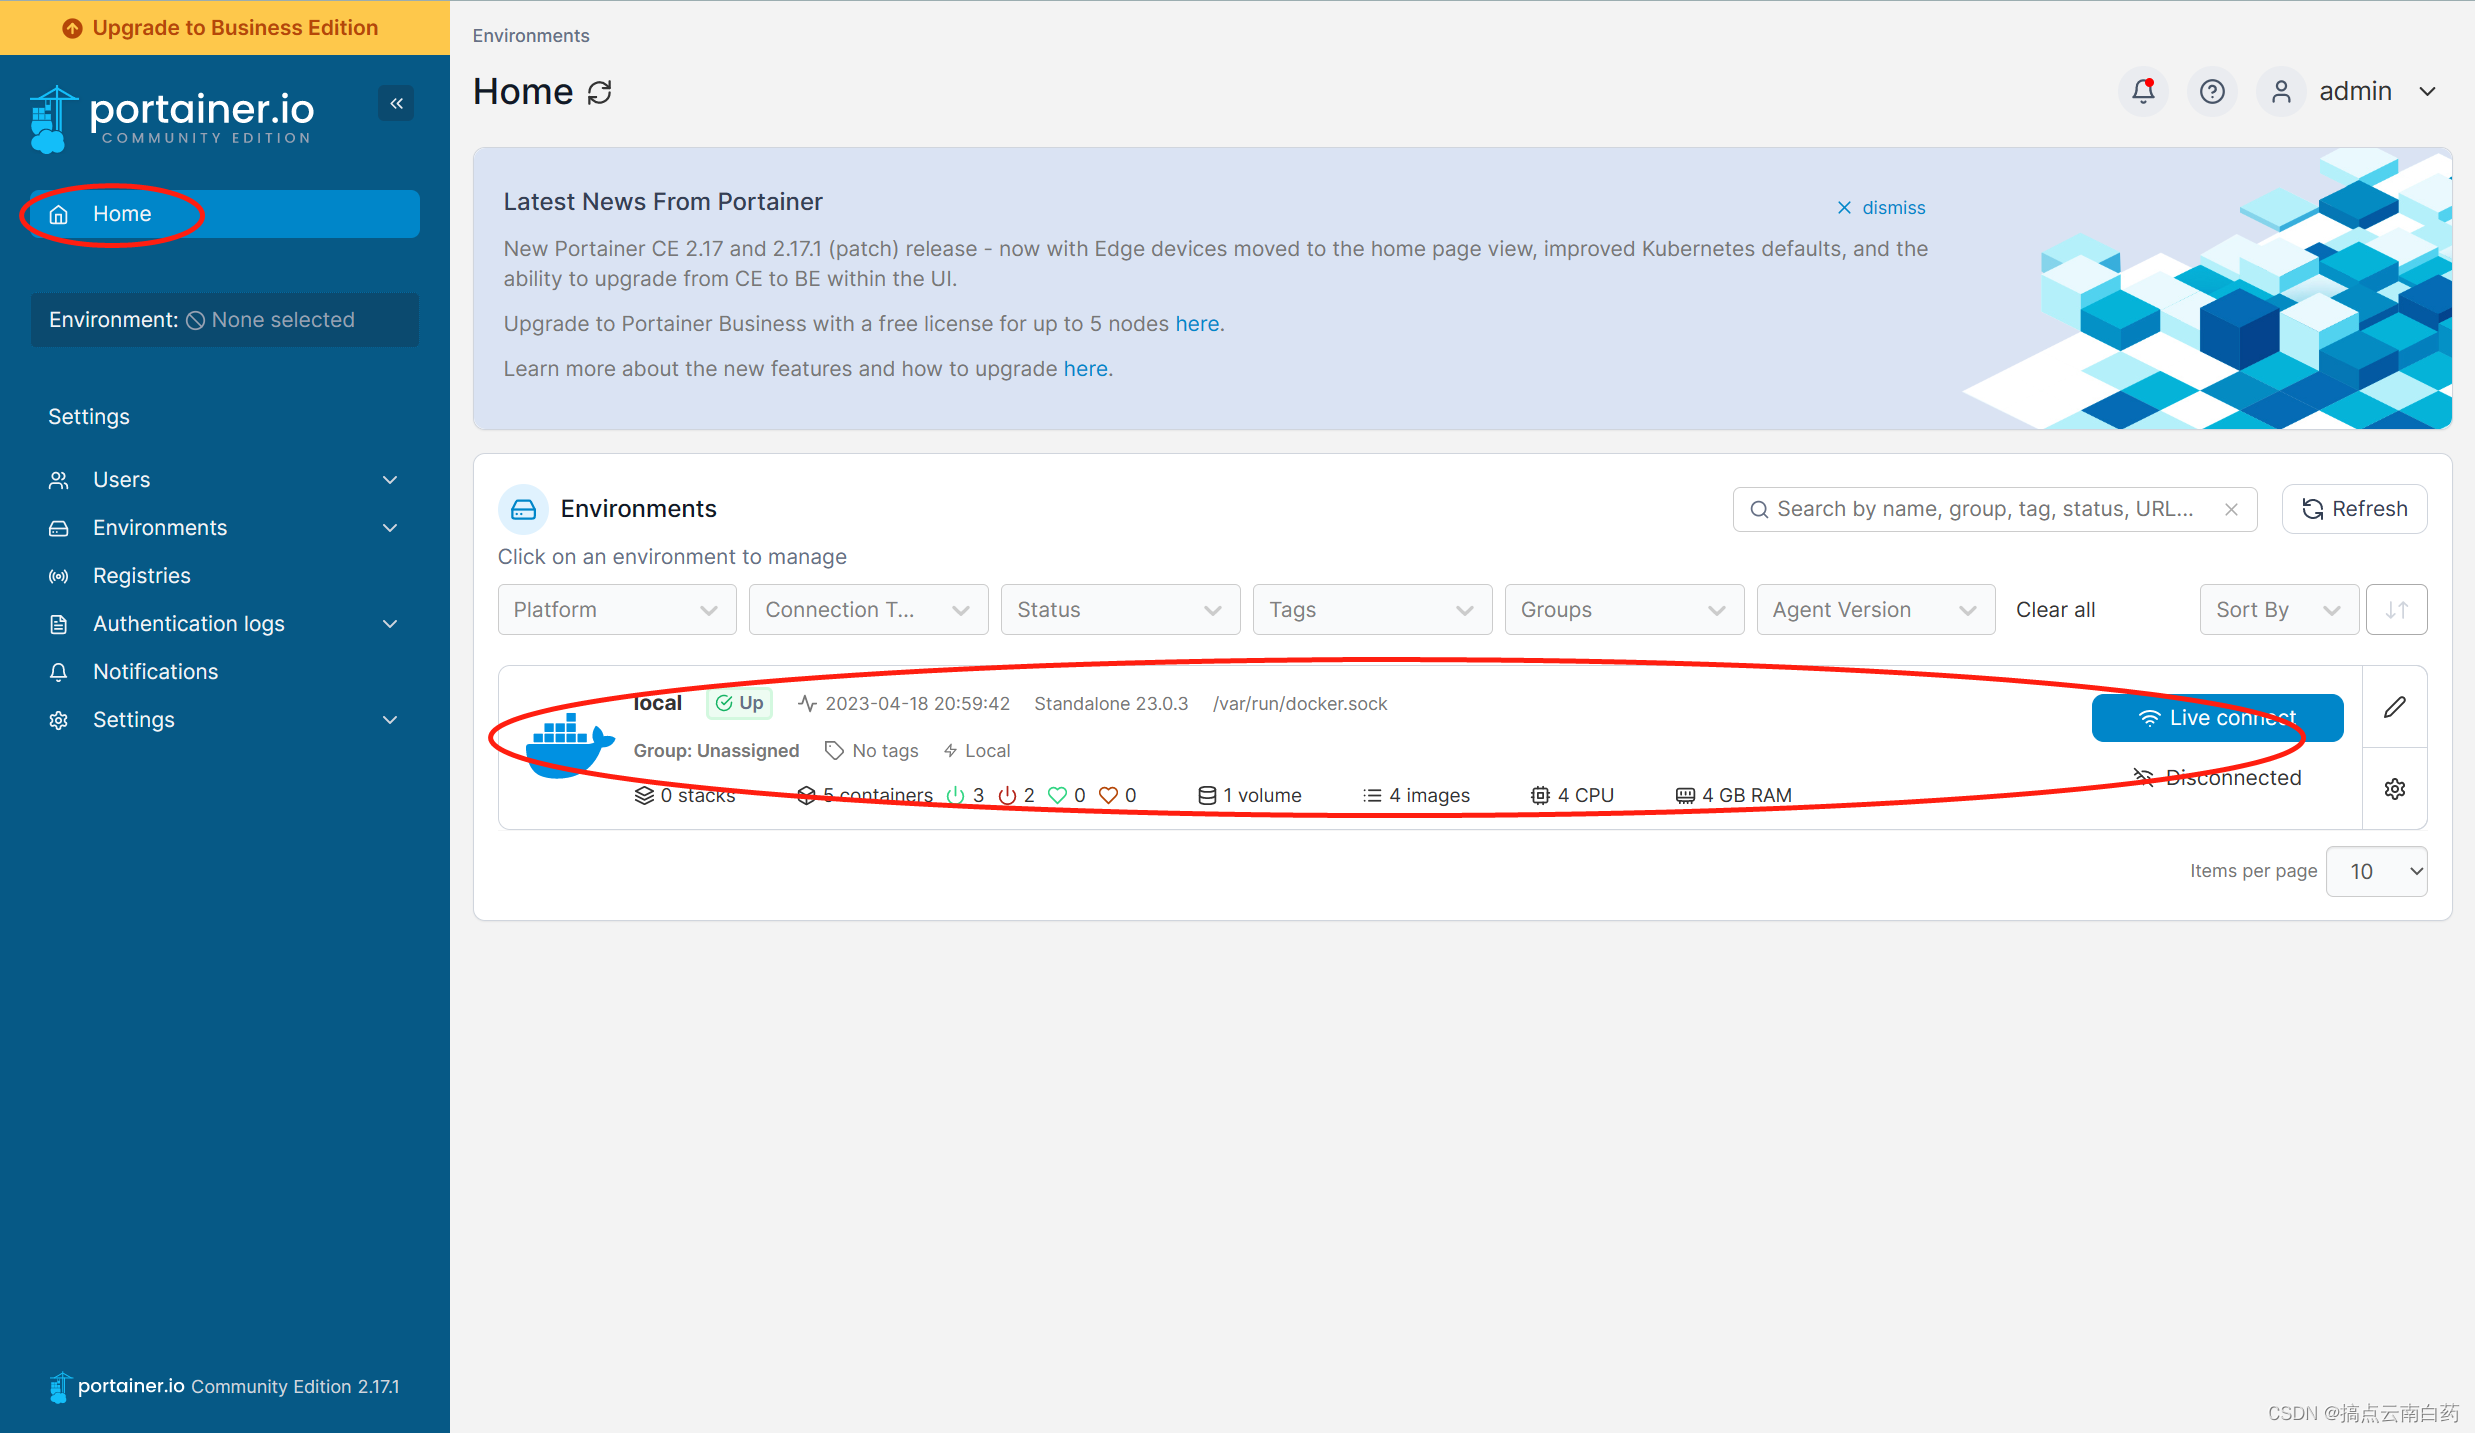Change the items per page selector
Image resolution: width=2475 pixels, height=1433 pixels.
2377,871
